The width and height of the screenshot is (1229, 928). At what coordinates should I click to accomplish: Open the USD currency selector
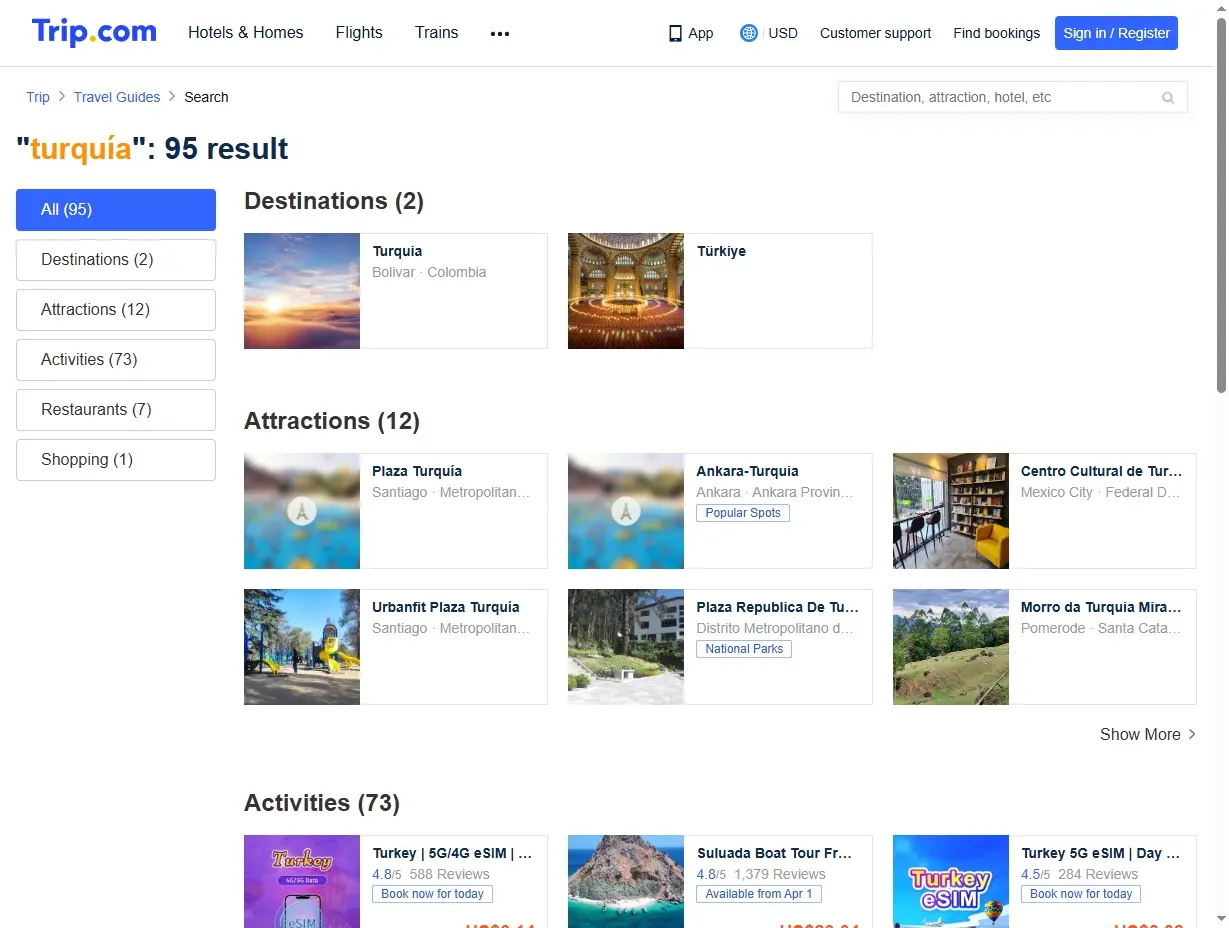point(783,33)
